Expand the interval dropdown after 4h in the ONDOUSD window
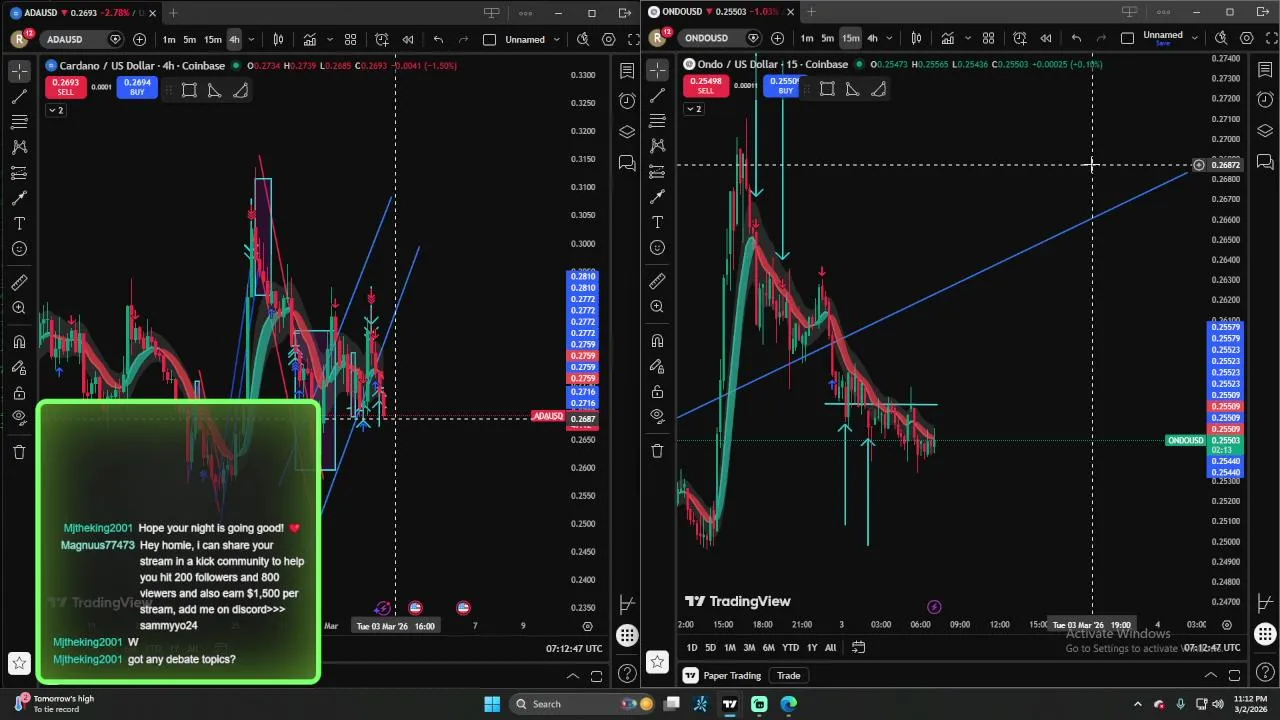This screenshot has width=1280, height=720. [889, 38]
